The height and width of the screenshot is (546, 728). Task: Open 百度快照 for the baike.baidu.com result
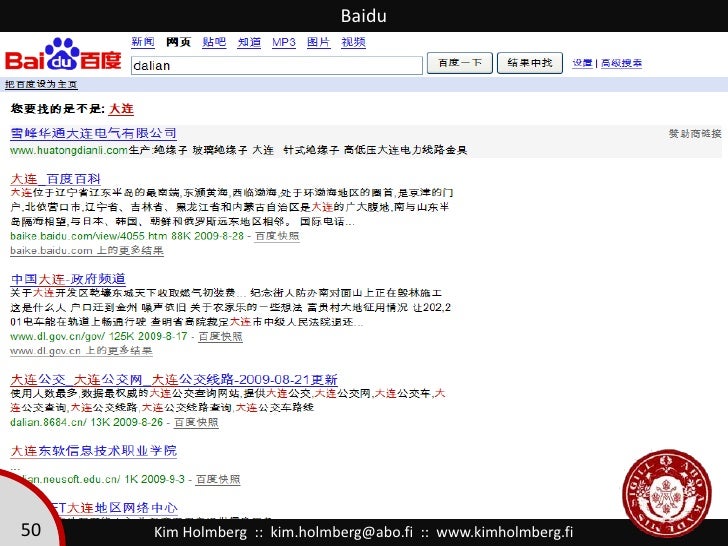click(x=277, y=236)
